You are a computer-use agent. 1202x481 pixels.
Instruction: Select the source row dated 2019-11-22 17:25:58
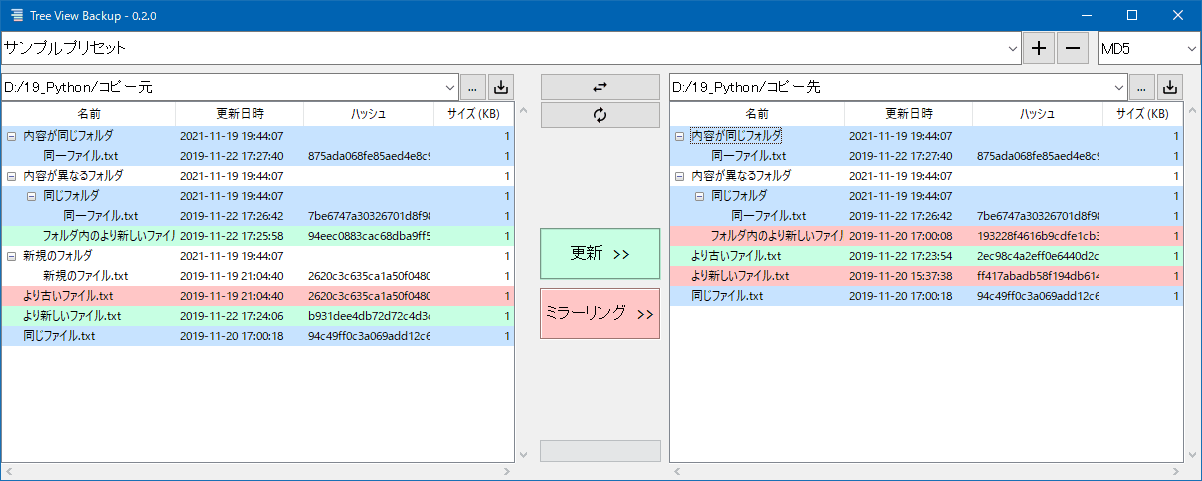[x=258, y=236]
